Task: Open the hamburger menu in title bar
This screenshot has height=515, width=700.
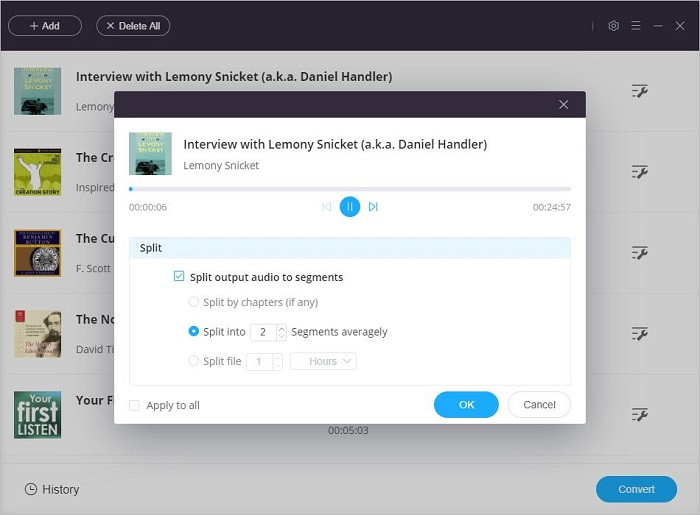Action: [x=636, y=26]
